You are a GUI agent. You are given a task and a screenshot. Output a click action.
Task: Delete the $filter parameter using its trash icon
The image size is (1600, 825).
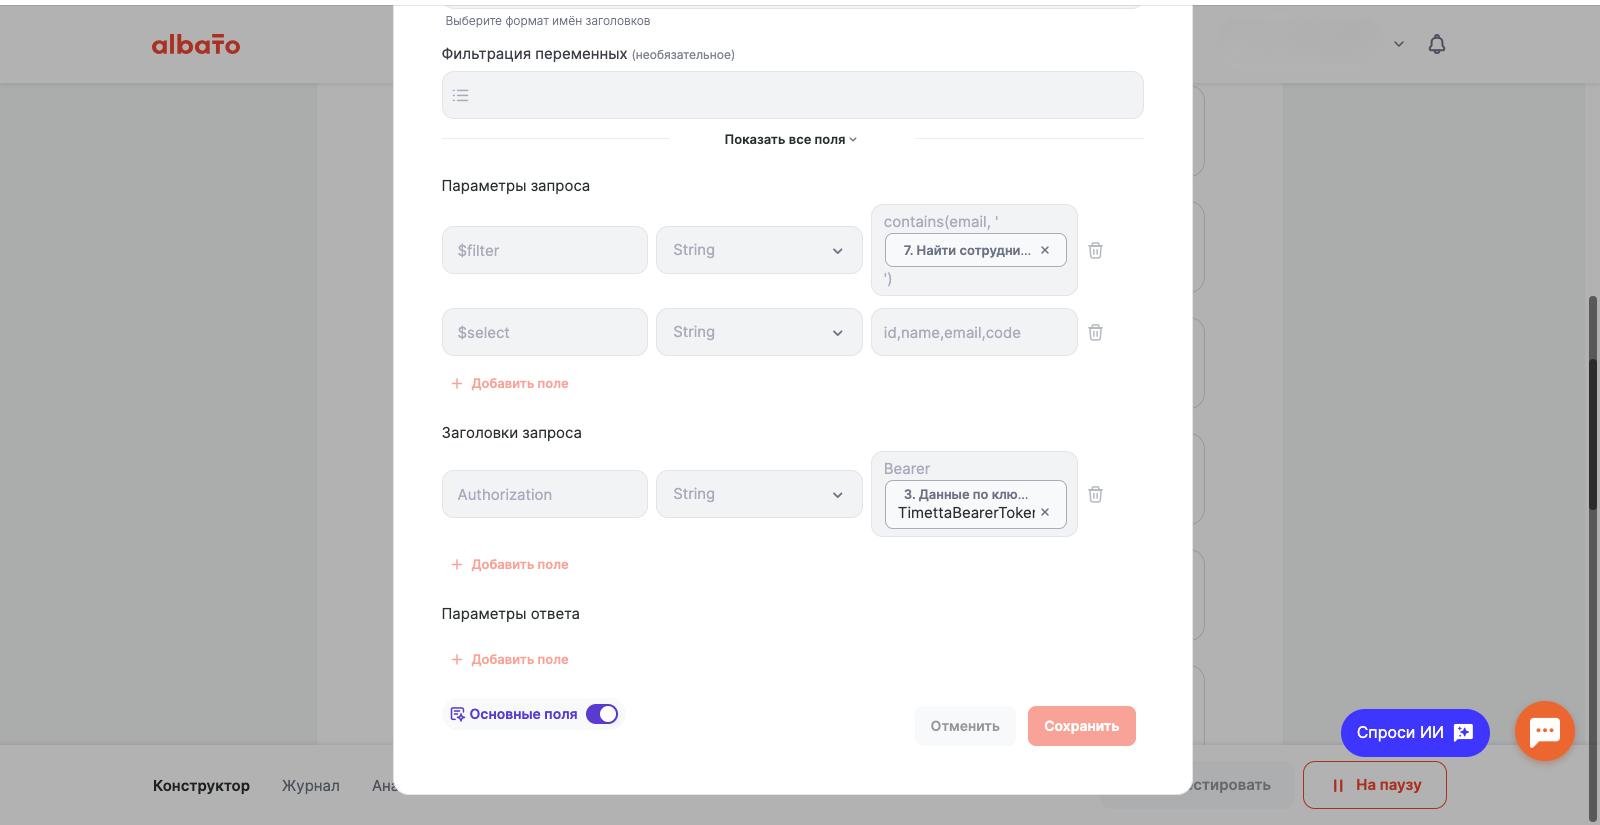pyautogui.click(x=1095, y=250)
